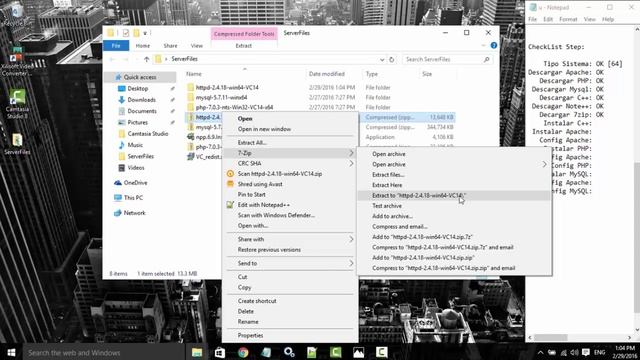Select Pin to Start

tap(251, 195)
